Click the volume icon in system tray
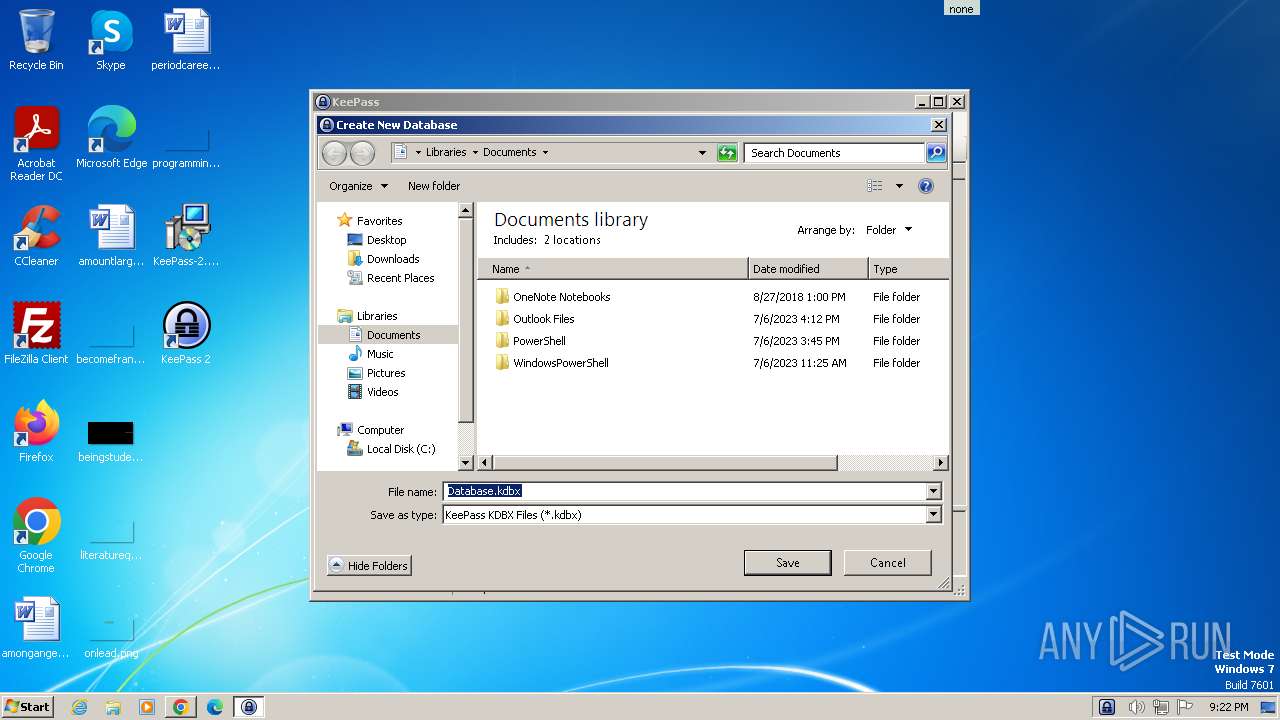Viewport: 1280px width, 720px height. (1137, 707)
